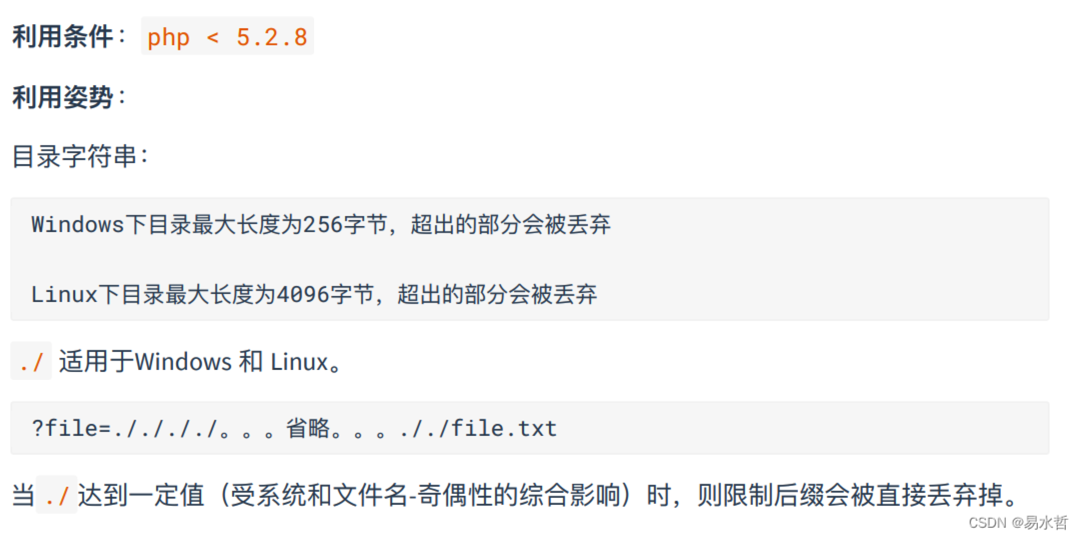
Task: Click the './' inline code after 当
Action: pos(57,496)
